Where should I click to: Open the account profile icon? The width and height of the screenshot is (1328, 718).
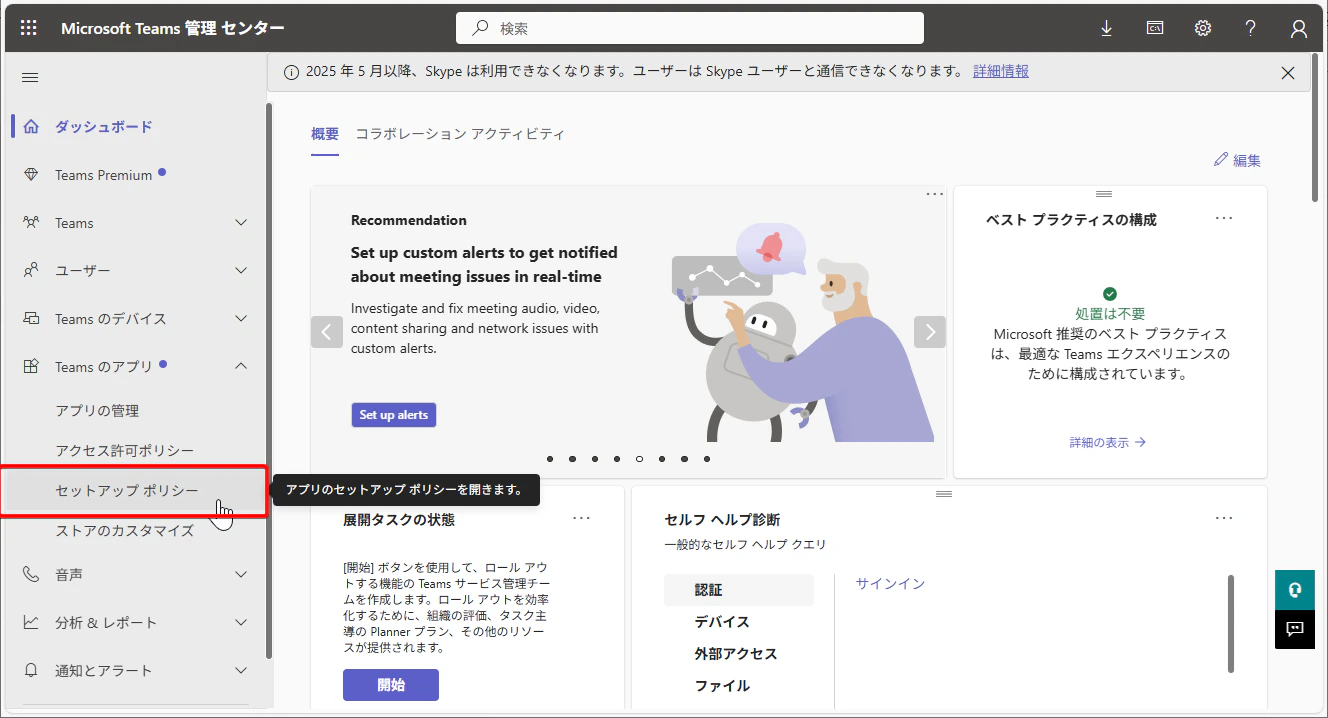tap(1299, 28)
